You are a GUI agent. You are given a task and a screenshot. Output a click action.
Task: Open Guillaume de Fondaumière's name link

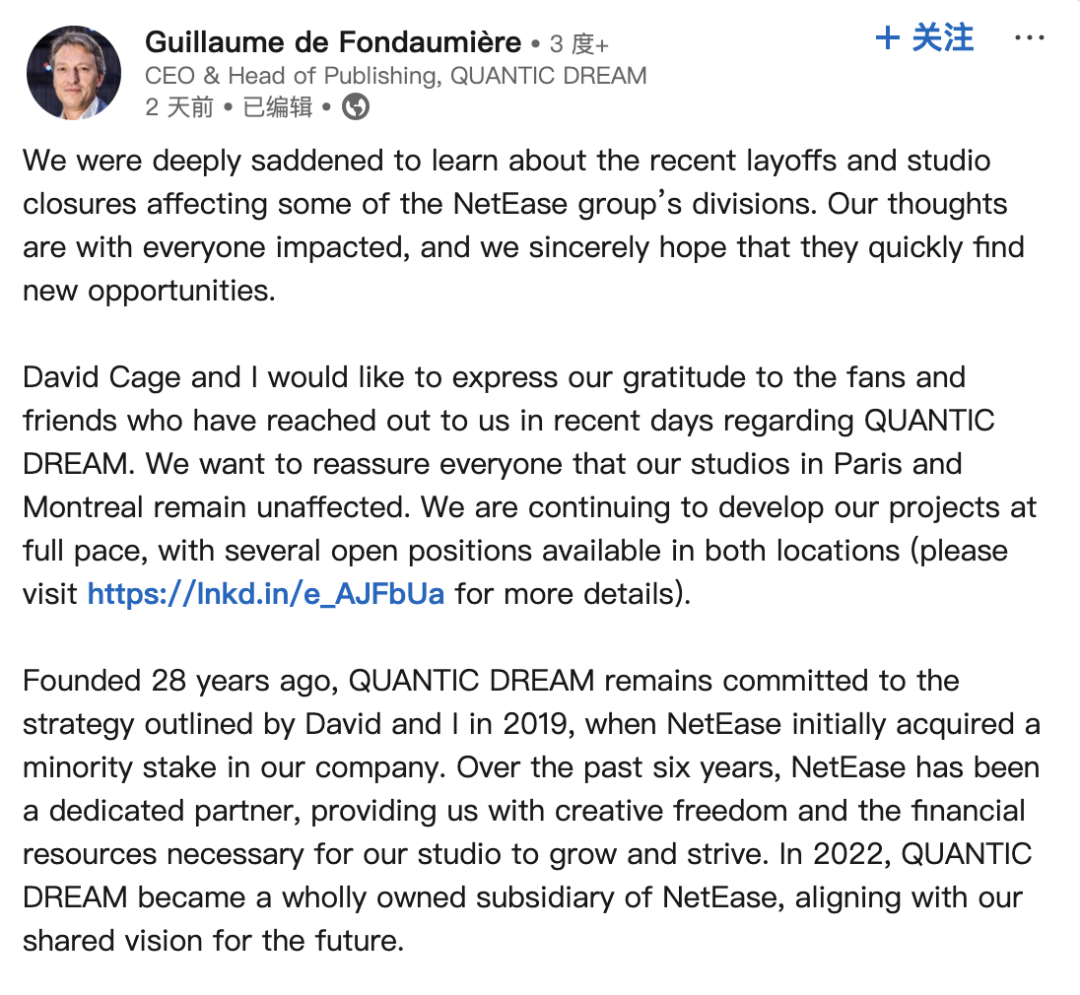[x=333, y=43]
